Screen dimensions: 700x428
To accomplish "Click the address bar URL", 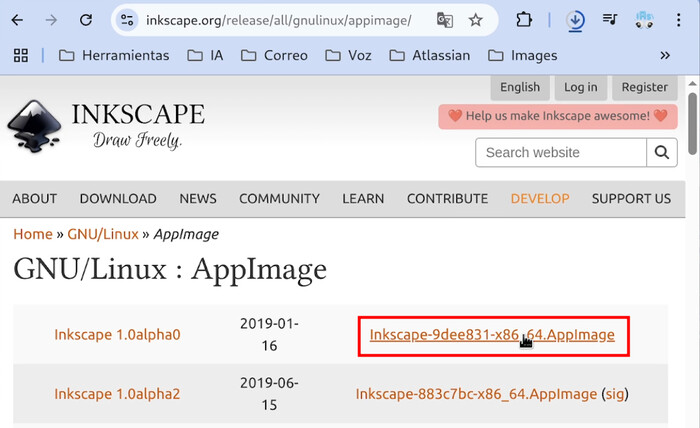I will (279, 21).
